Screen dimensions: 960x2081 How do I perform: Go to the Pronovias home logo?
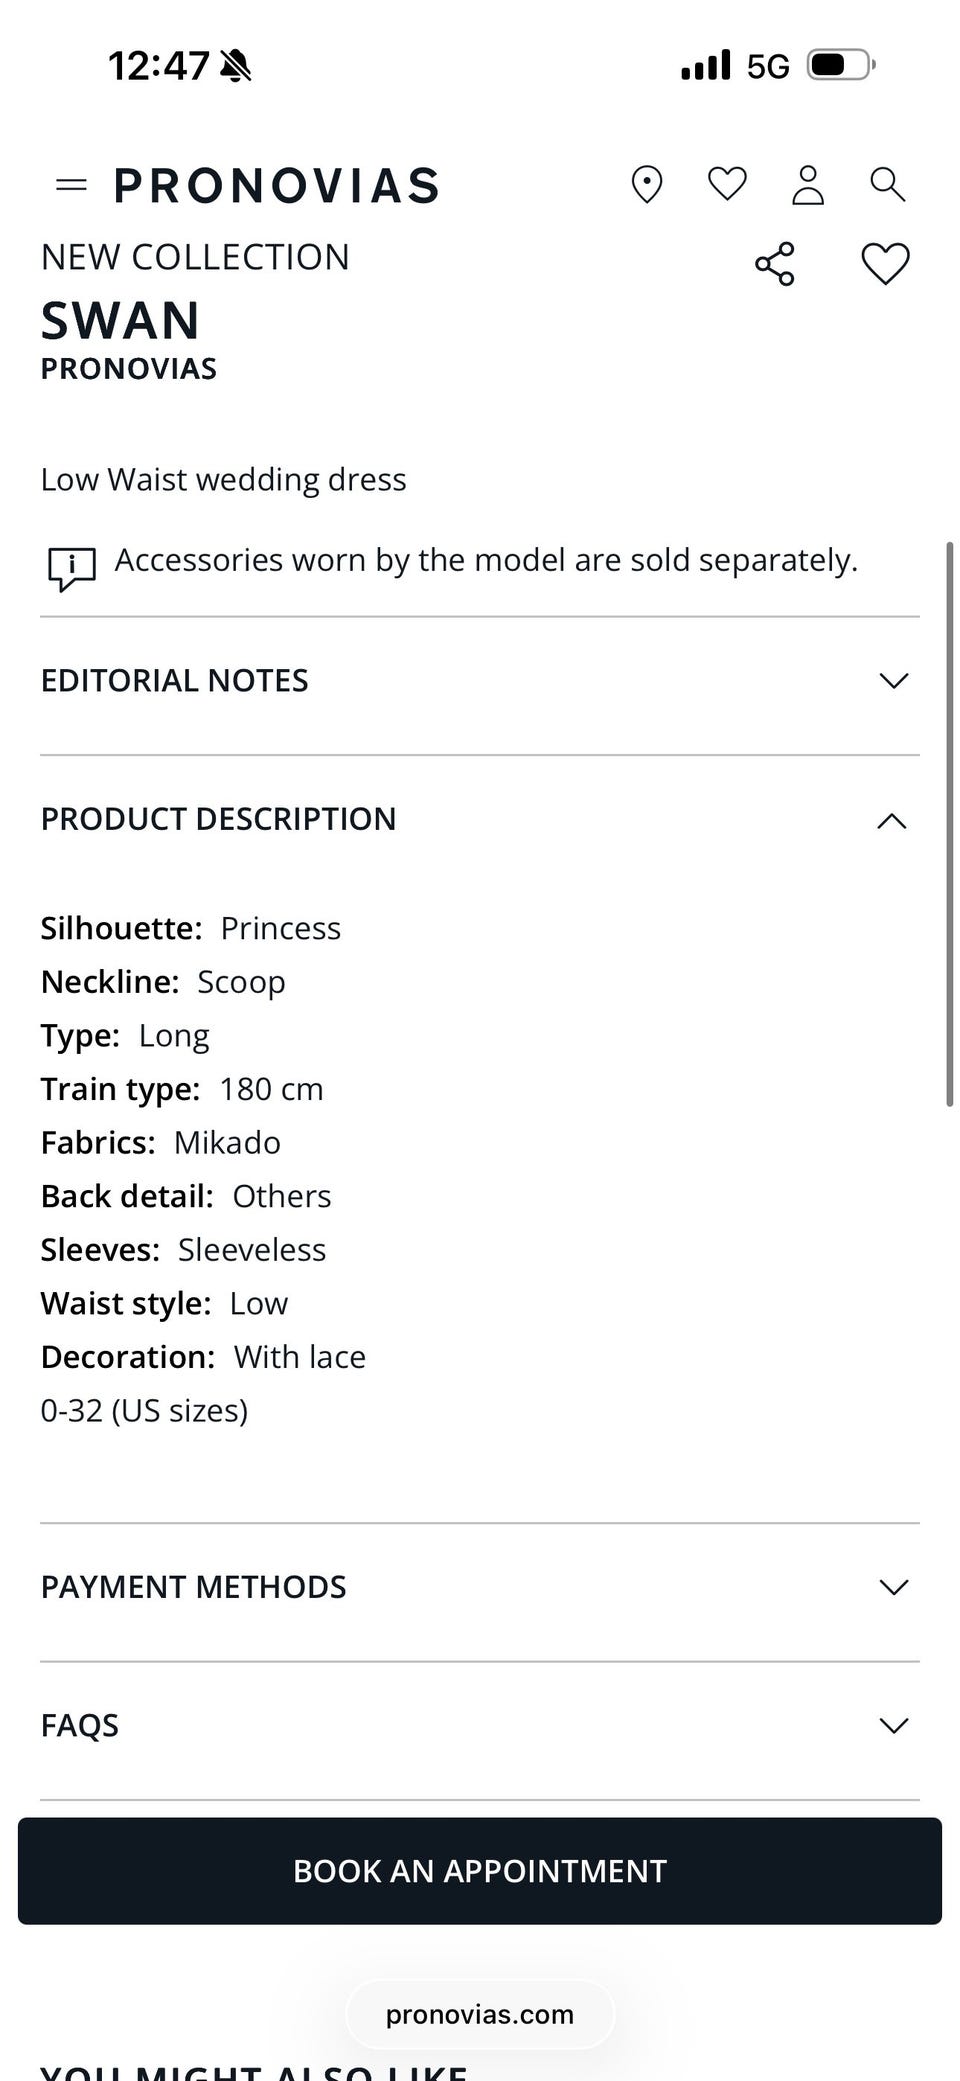pos(277,186)
